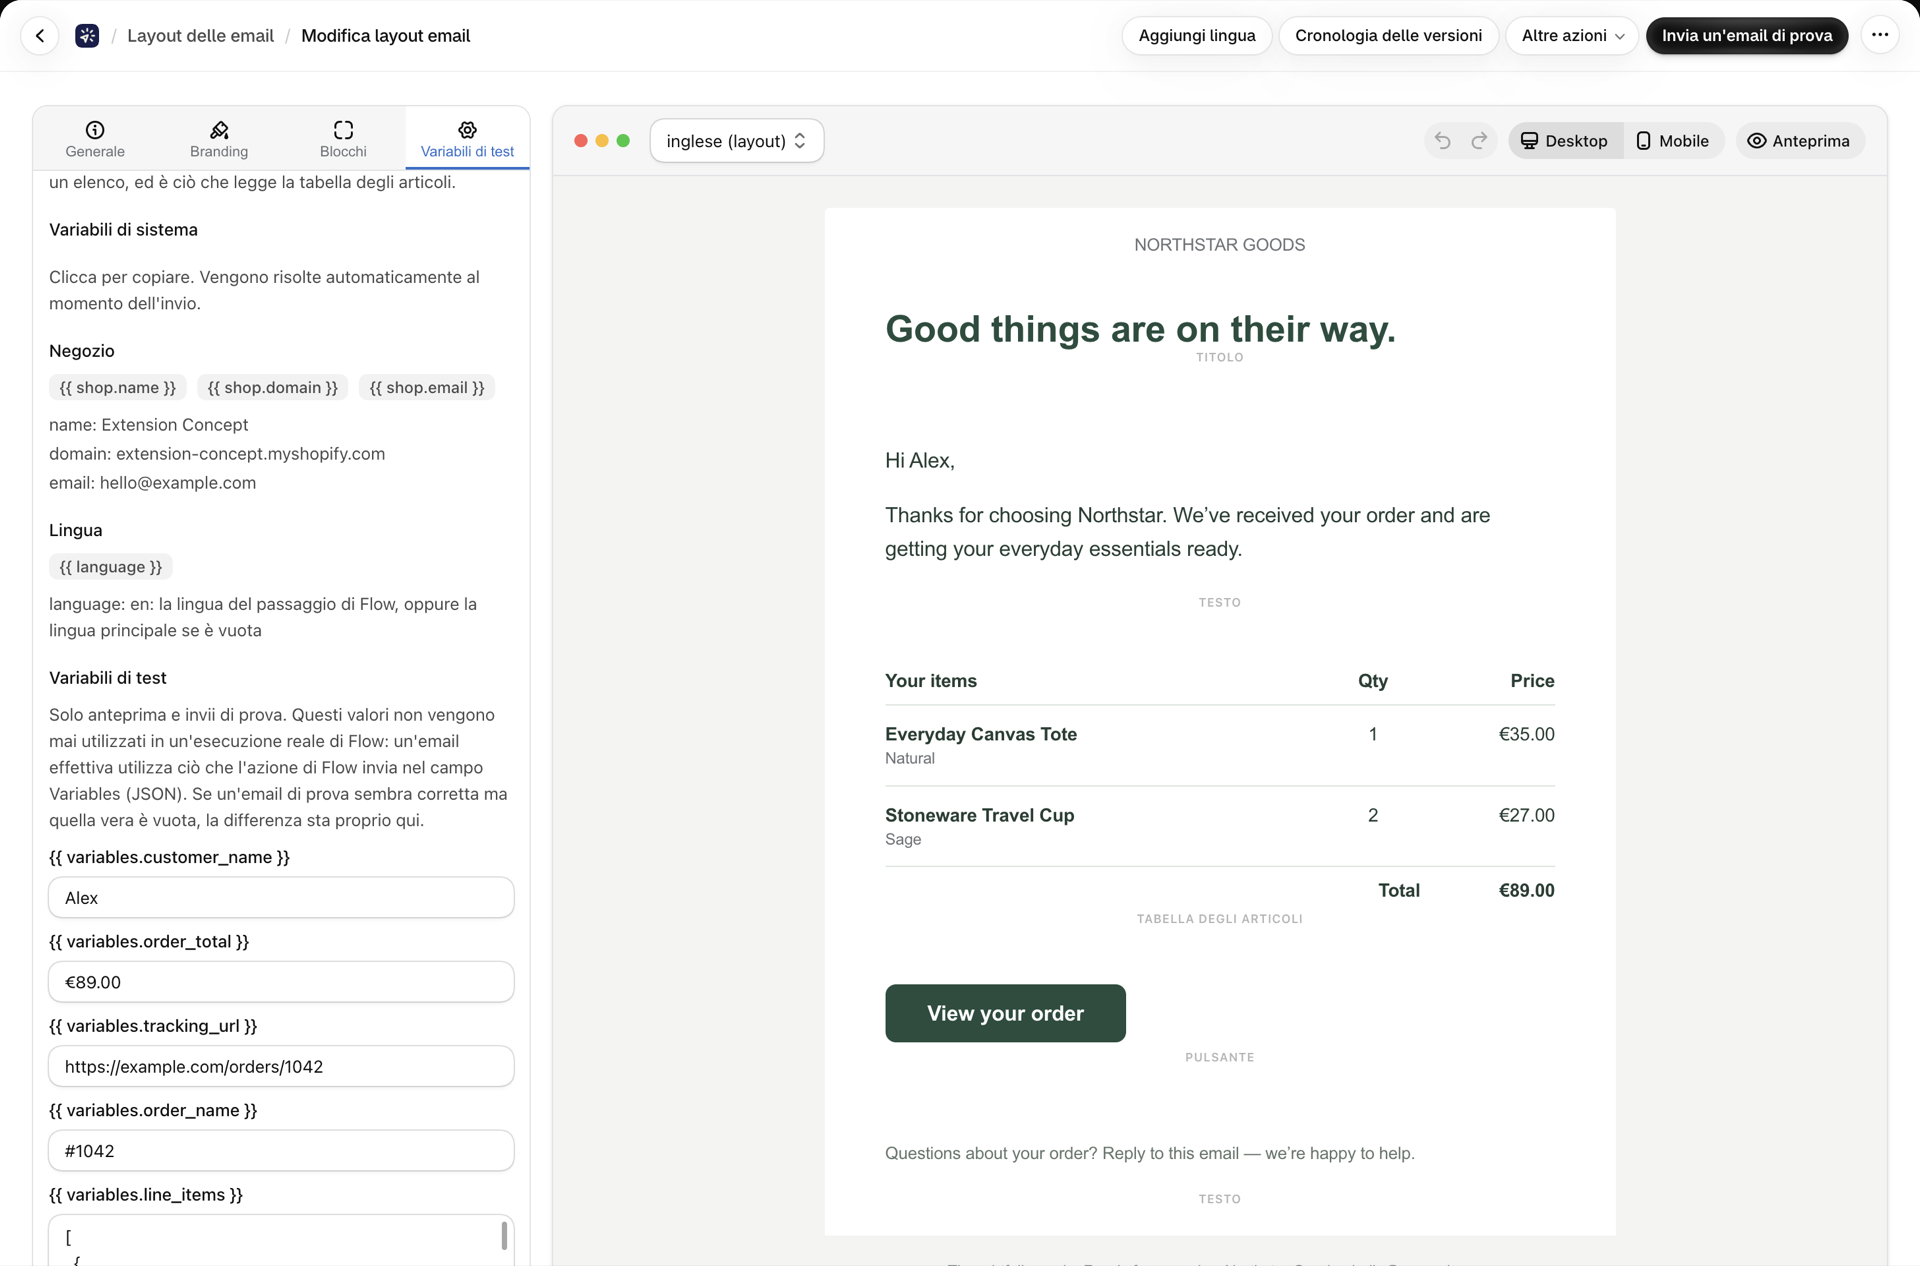This screenshot has height=1266, width=1920.
Task: Open the three-dots more options menu
Action: coord(1880,36)
